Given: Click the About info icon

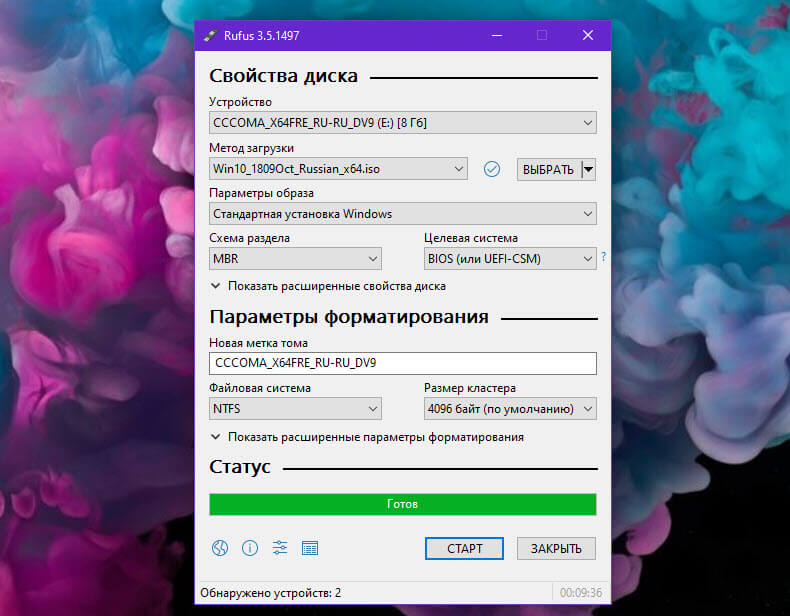Looking at the screenshot, I should coord(250,547).
